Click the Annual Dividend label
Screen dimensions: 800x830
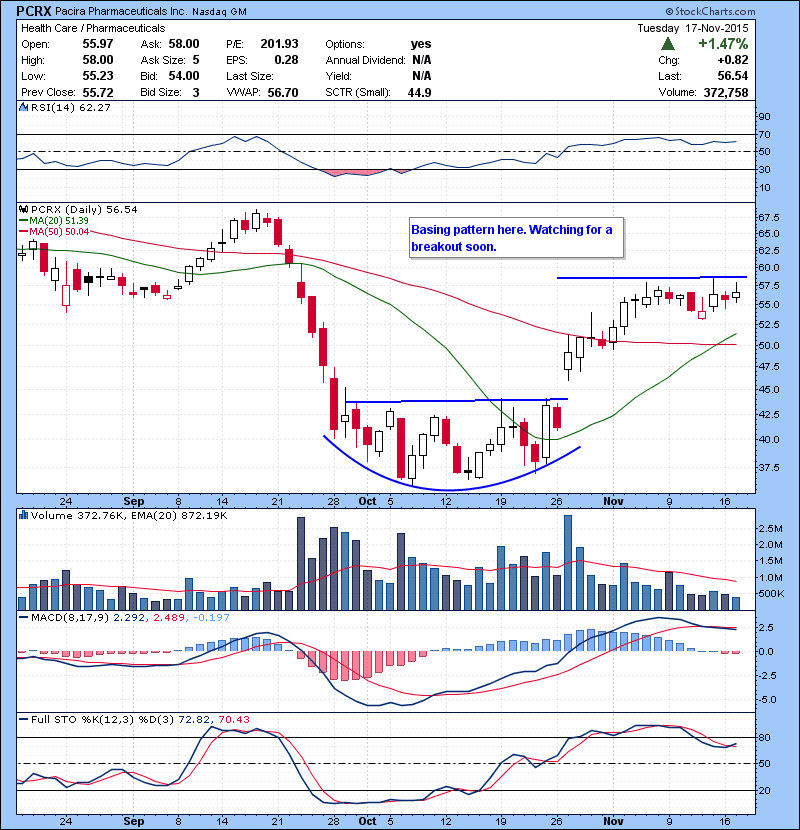[x=365, y=60]
